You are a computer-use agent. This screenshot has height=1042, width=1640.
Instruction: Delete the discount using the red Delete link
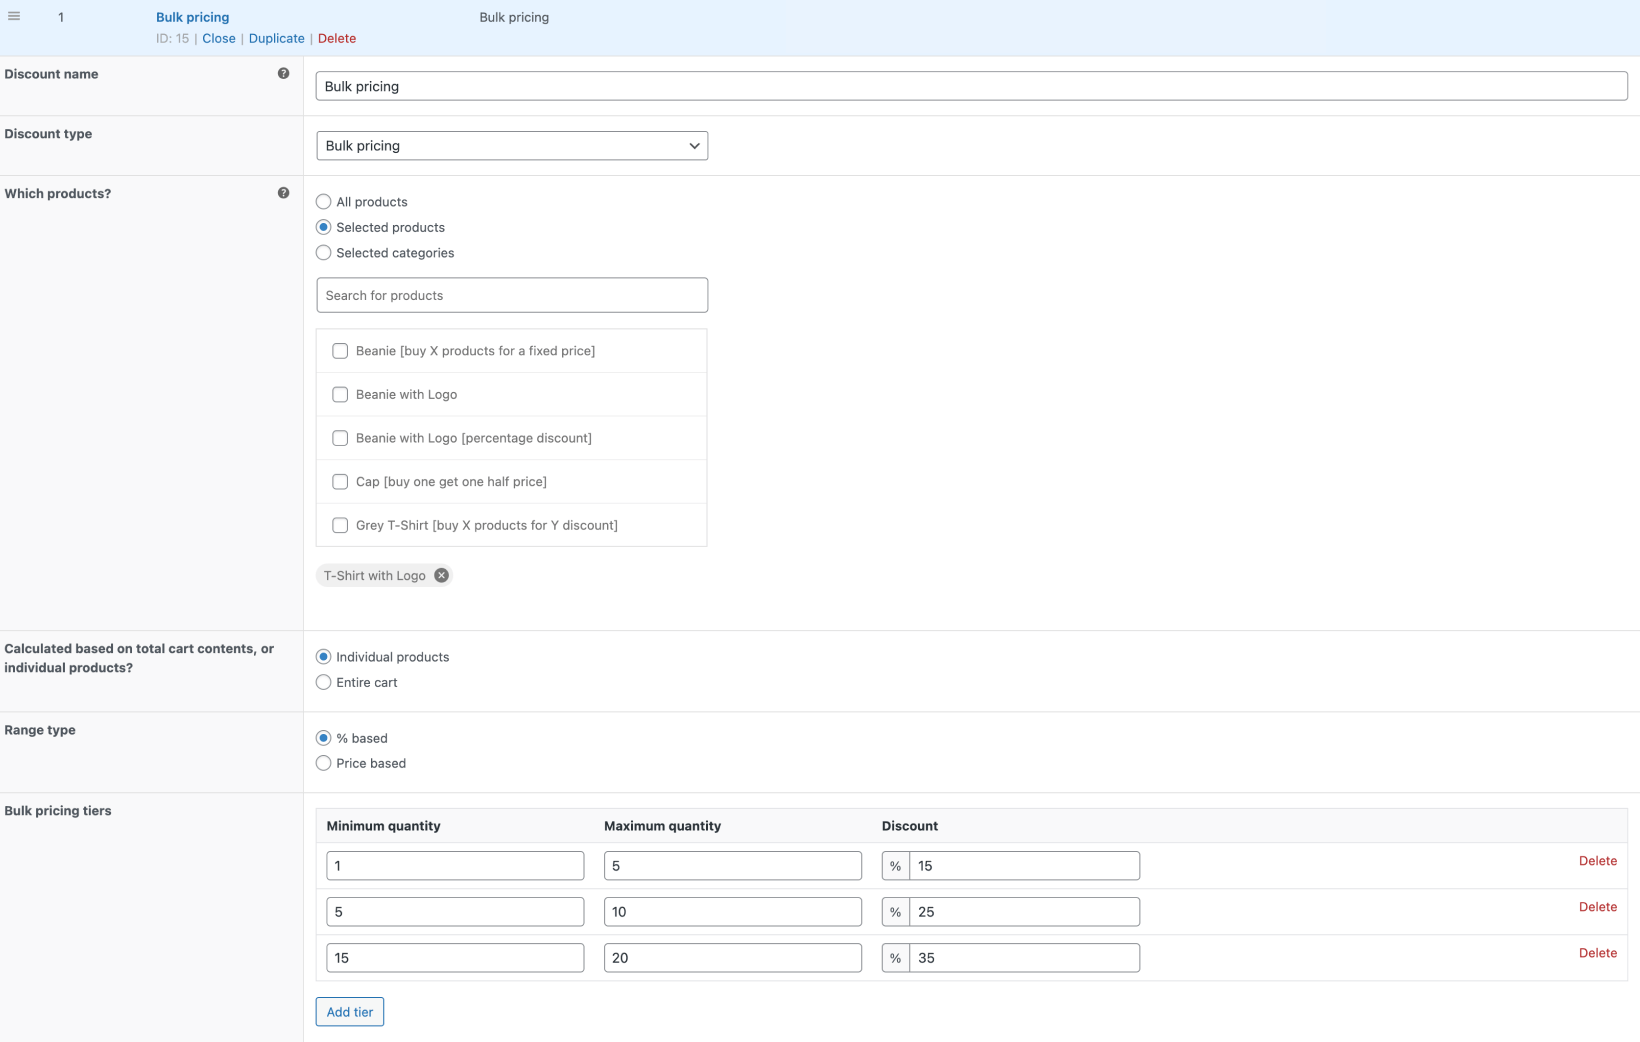click(x=336, y=38)
